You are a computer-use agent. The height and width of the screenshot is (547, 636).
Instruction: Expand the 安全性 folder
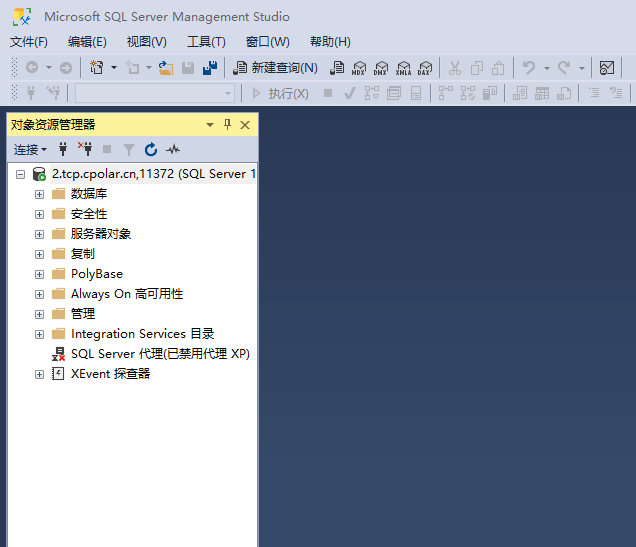coord(39,214)
